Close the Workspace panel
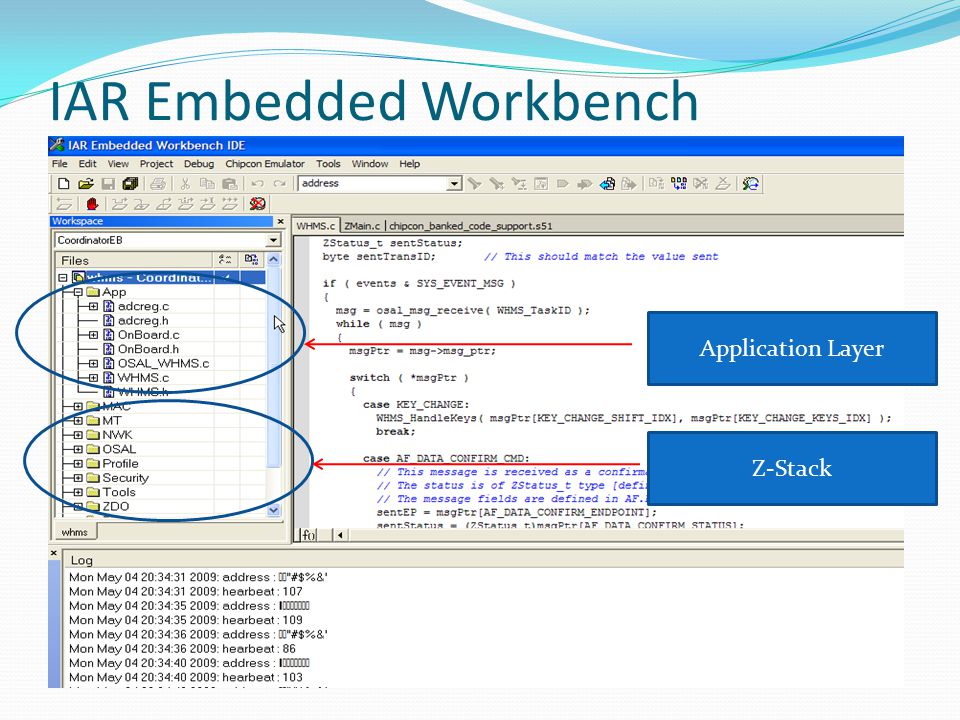This screenshot has width=960, height=720. [x=281, y=222]
